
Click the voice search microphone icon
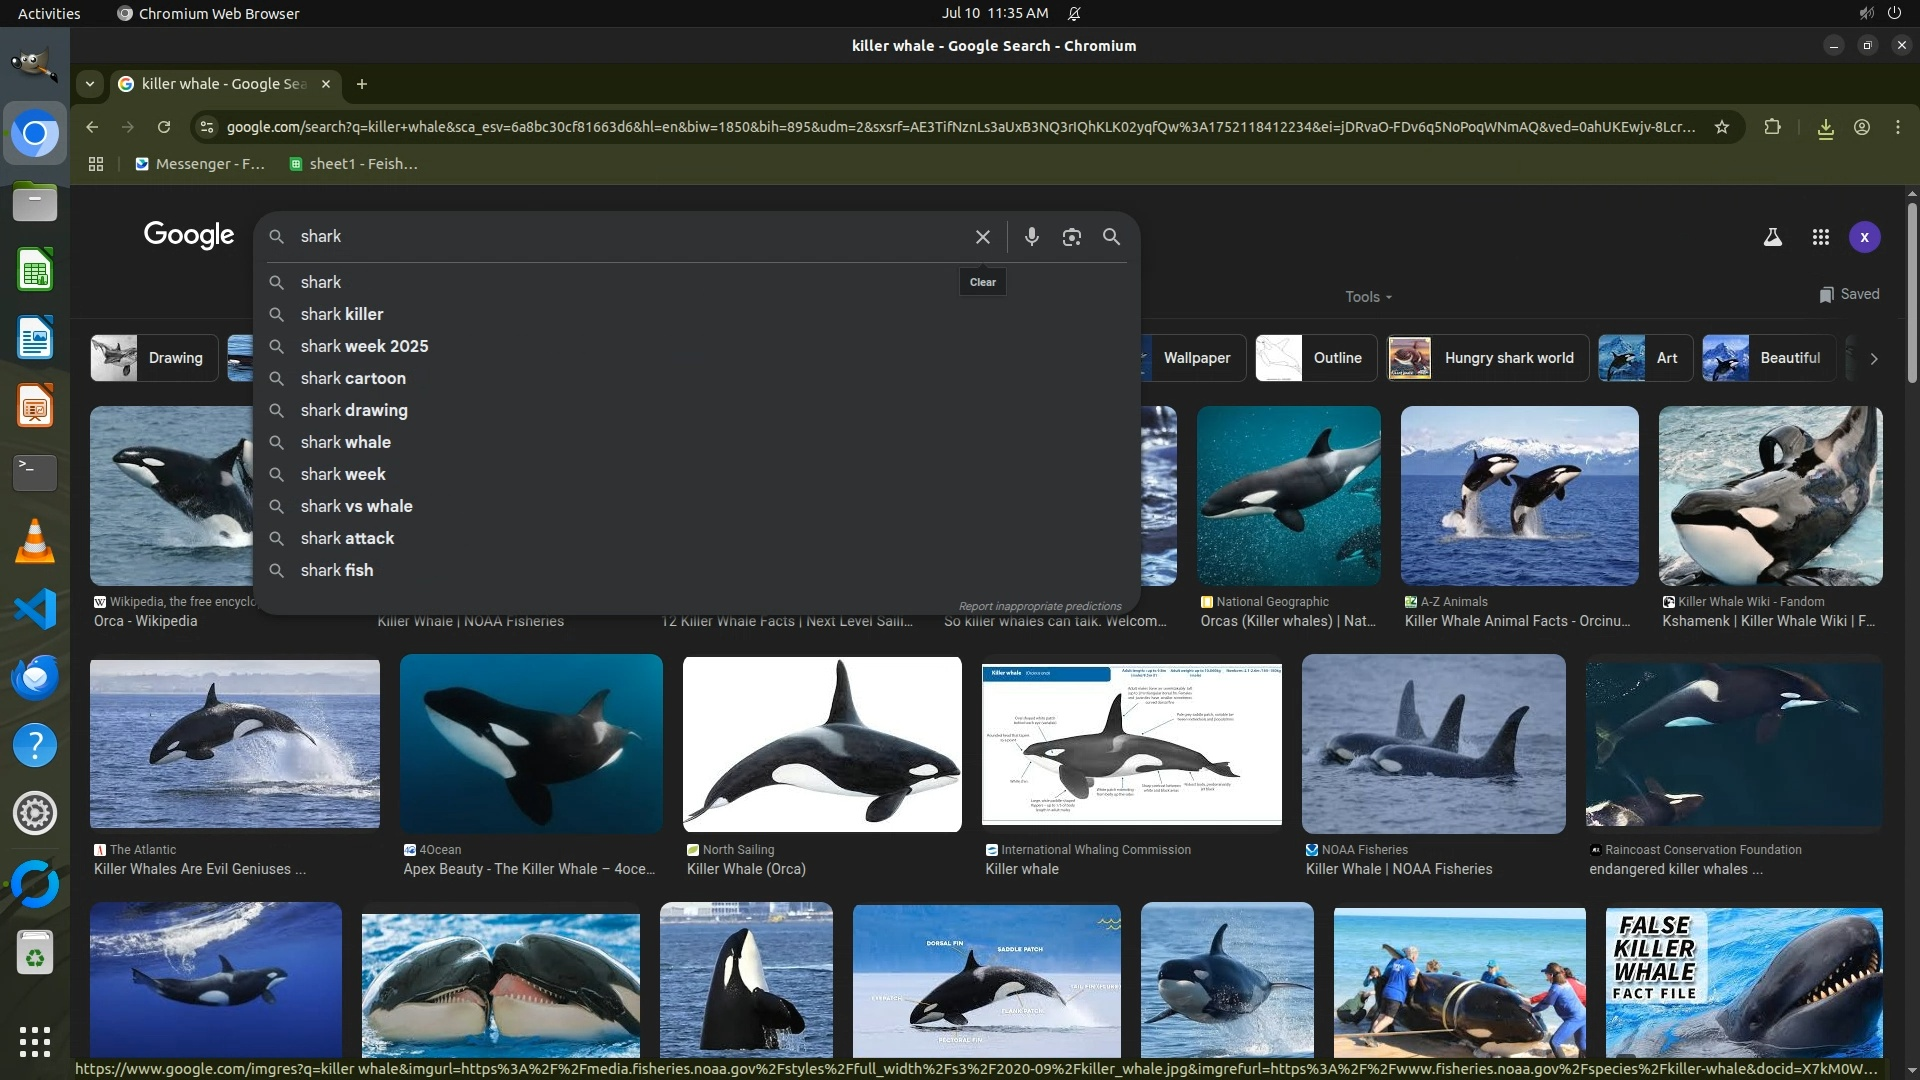pos(1031,237)
